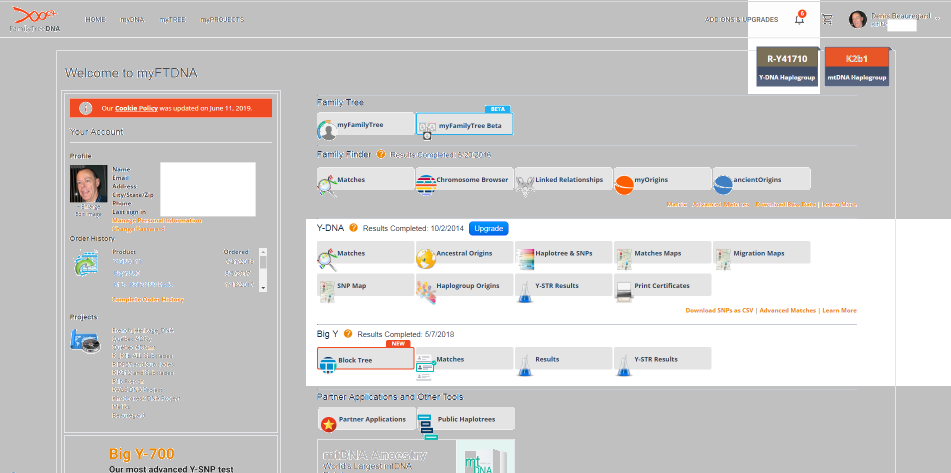Open the myTREE menu
This screenshot has height=473, width=951.
tap(172, 19)
